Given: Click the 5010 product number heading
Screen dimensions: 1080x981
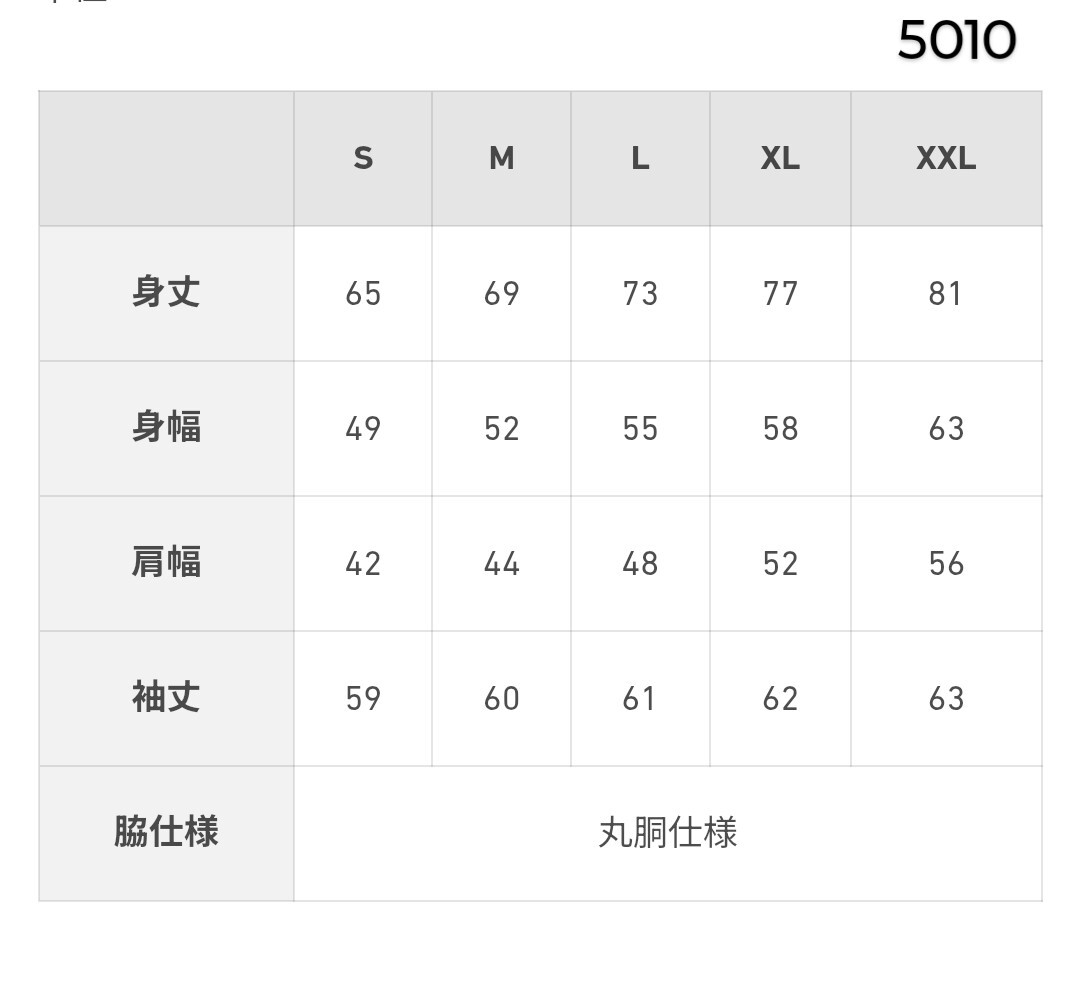Looking at the screenshot, I should [956, 41].
